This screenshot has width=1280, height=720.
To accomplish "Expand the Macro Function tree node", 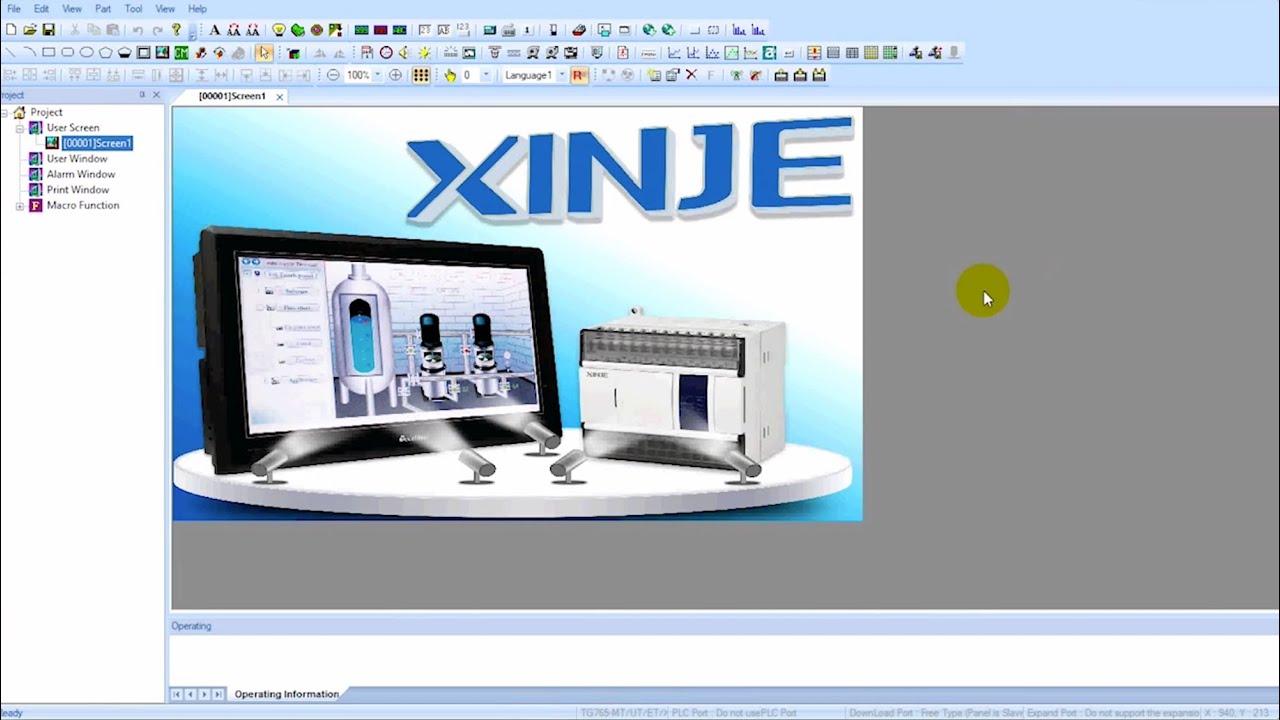I will 20,206.
